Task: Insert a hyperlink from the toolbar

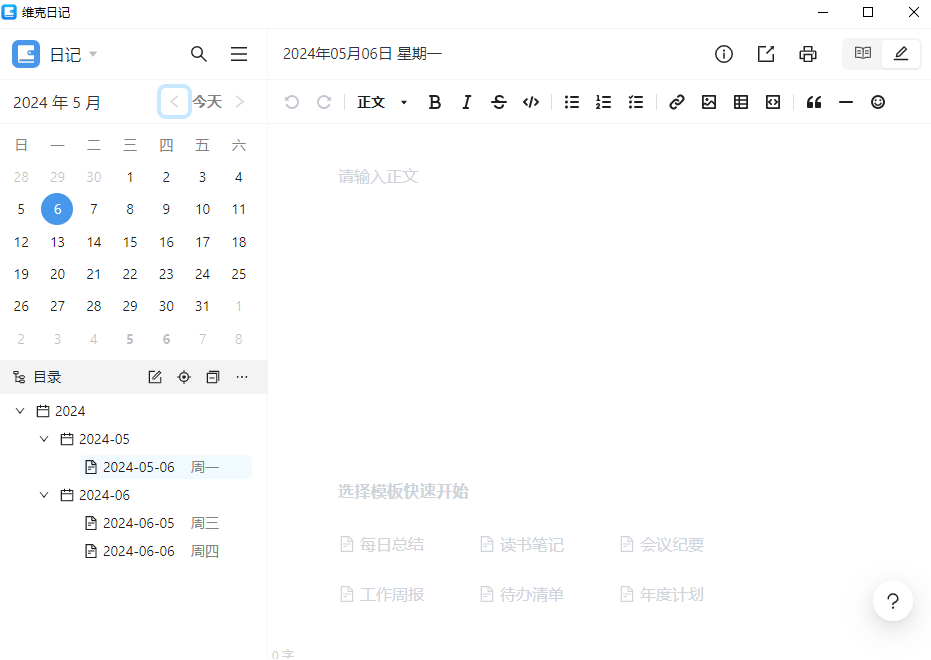Action: (x=676, y=101)
